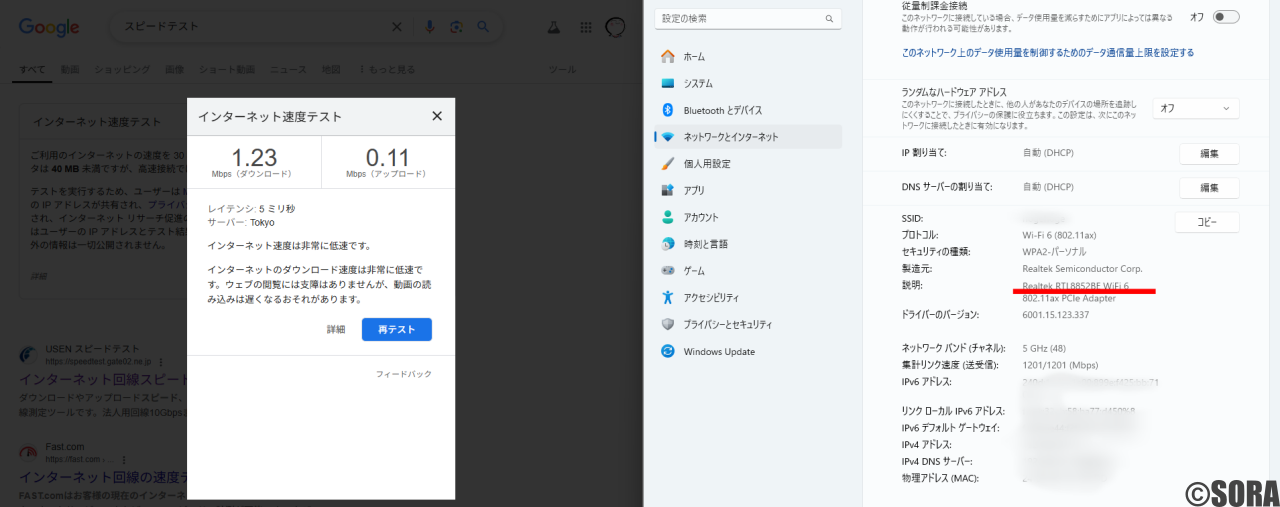The image size is (1280, 507).
Task: Click the USEN スピードテスト favicon
Action: (28, 355)
